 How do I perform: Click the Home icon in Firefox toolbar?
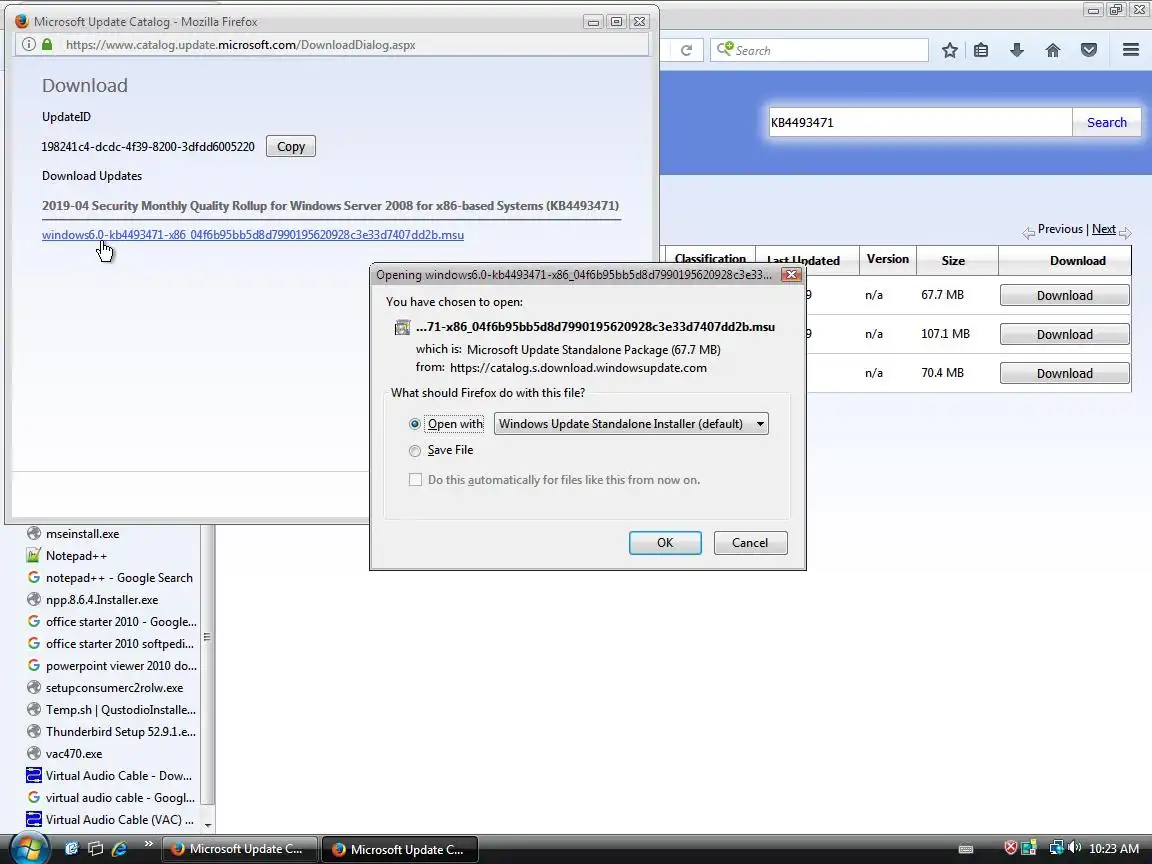1053,50
